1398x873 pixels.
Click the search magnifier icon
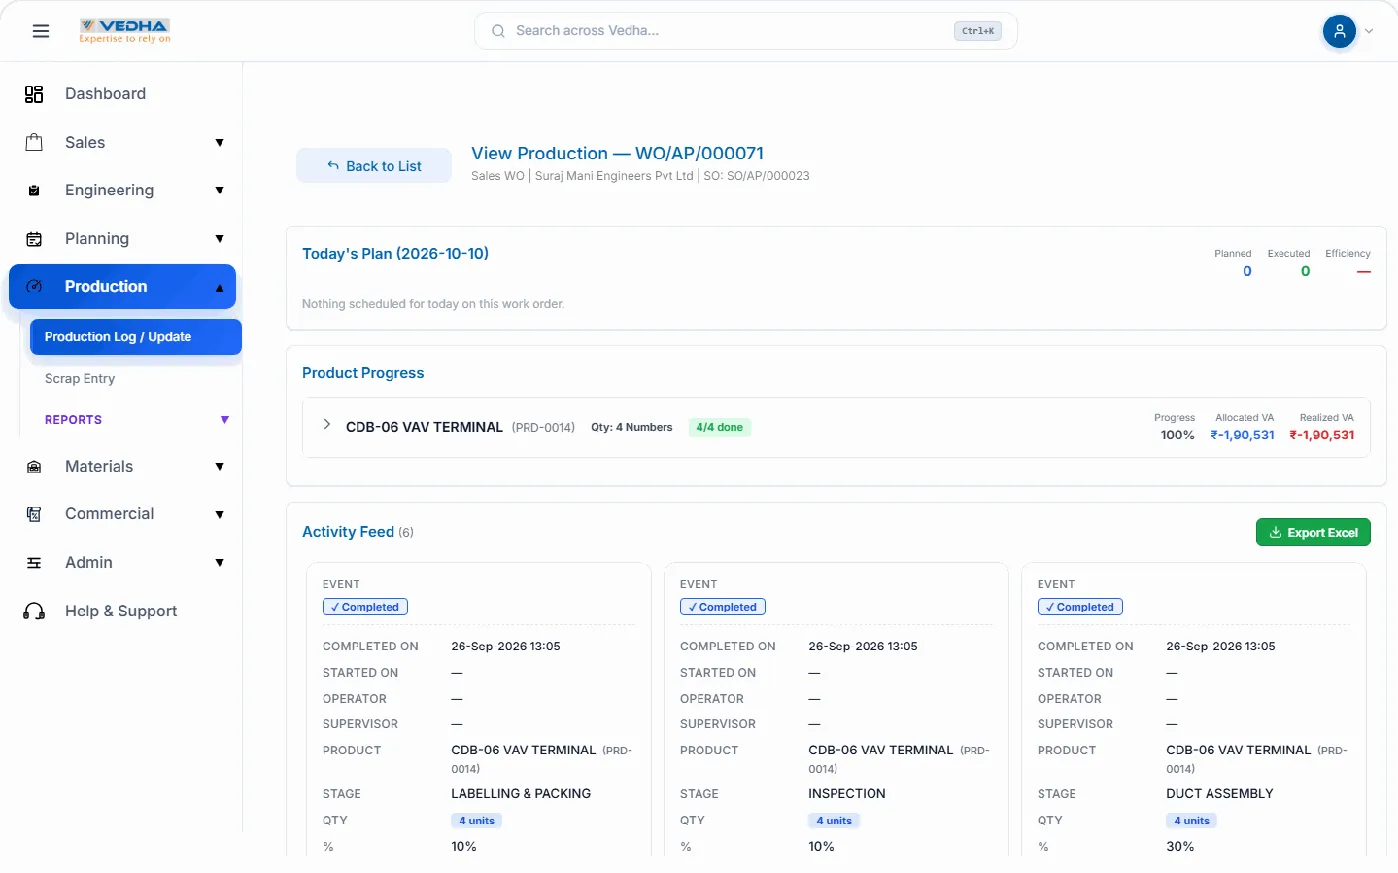pyautogui.click(x=498, y=31)
